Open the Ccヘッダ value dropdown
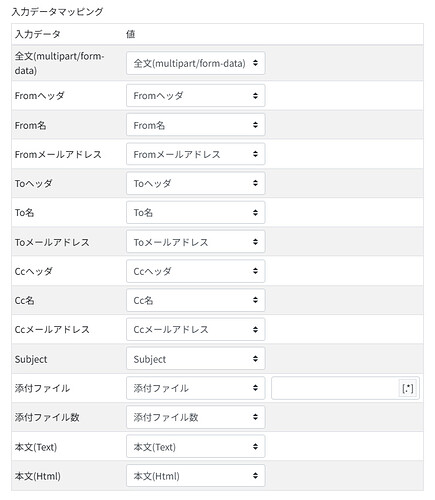 [x=196, y=271]
